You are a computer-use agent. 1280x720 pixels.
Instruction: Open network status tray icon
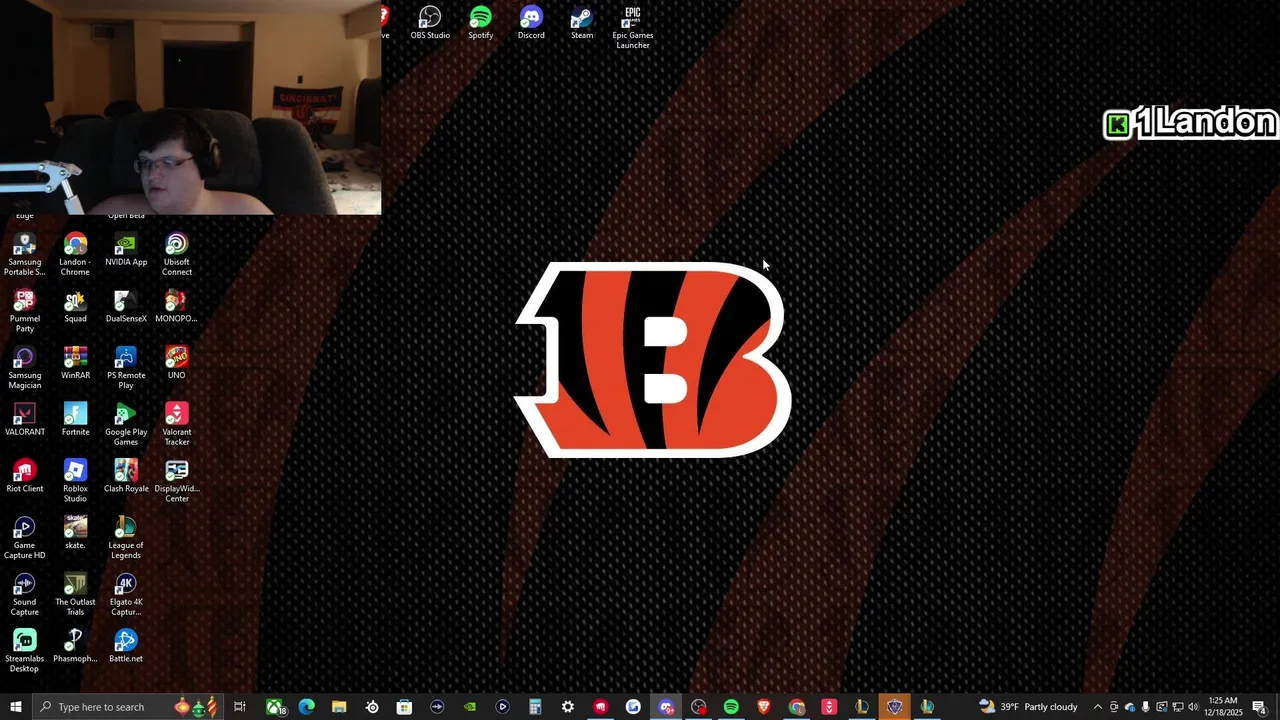point(1177,707)
